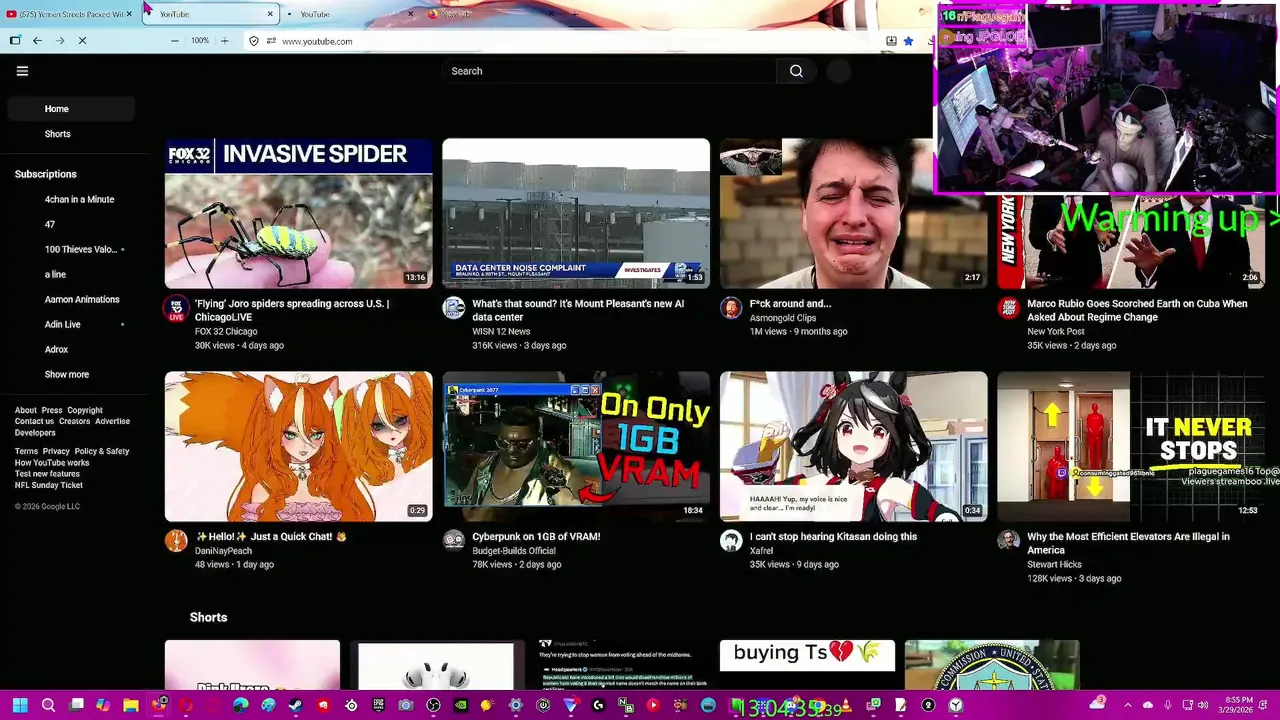Image resolution: width=1280 pixels, height=720 pixels.
Task: Click the Privacy footer link
Action: [56, 451]
